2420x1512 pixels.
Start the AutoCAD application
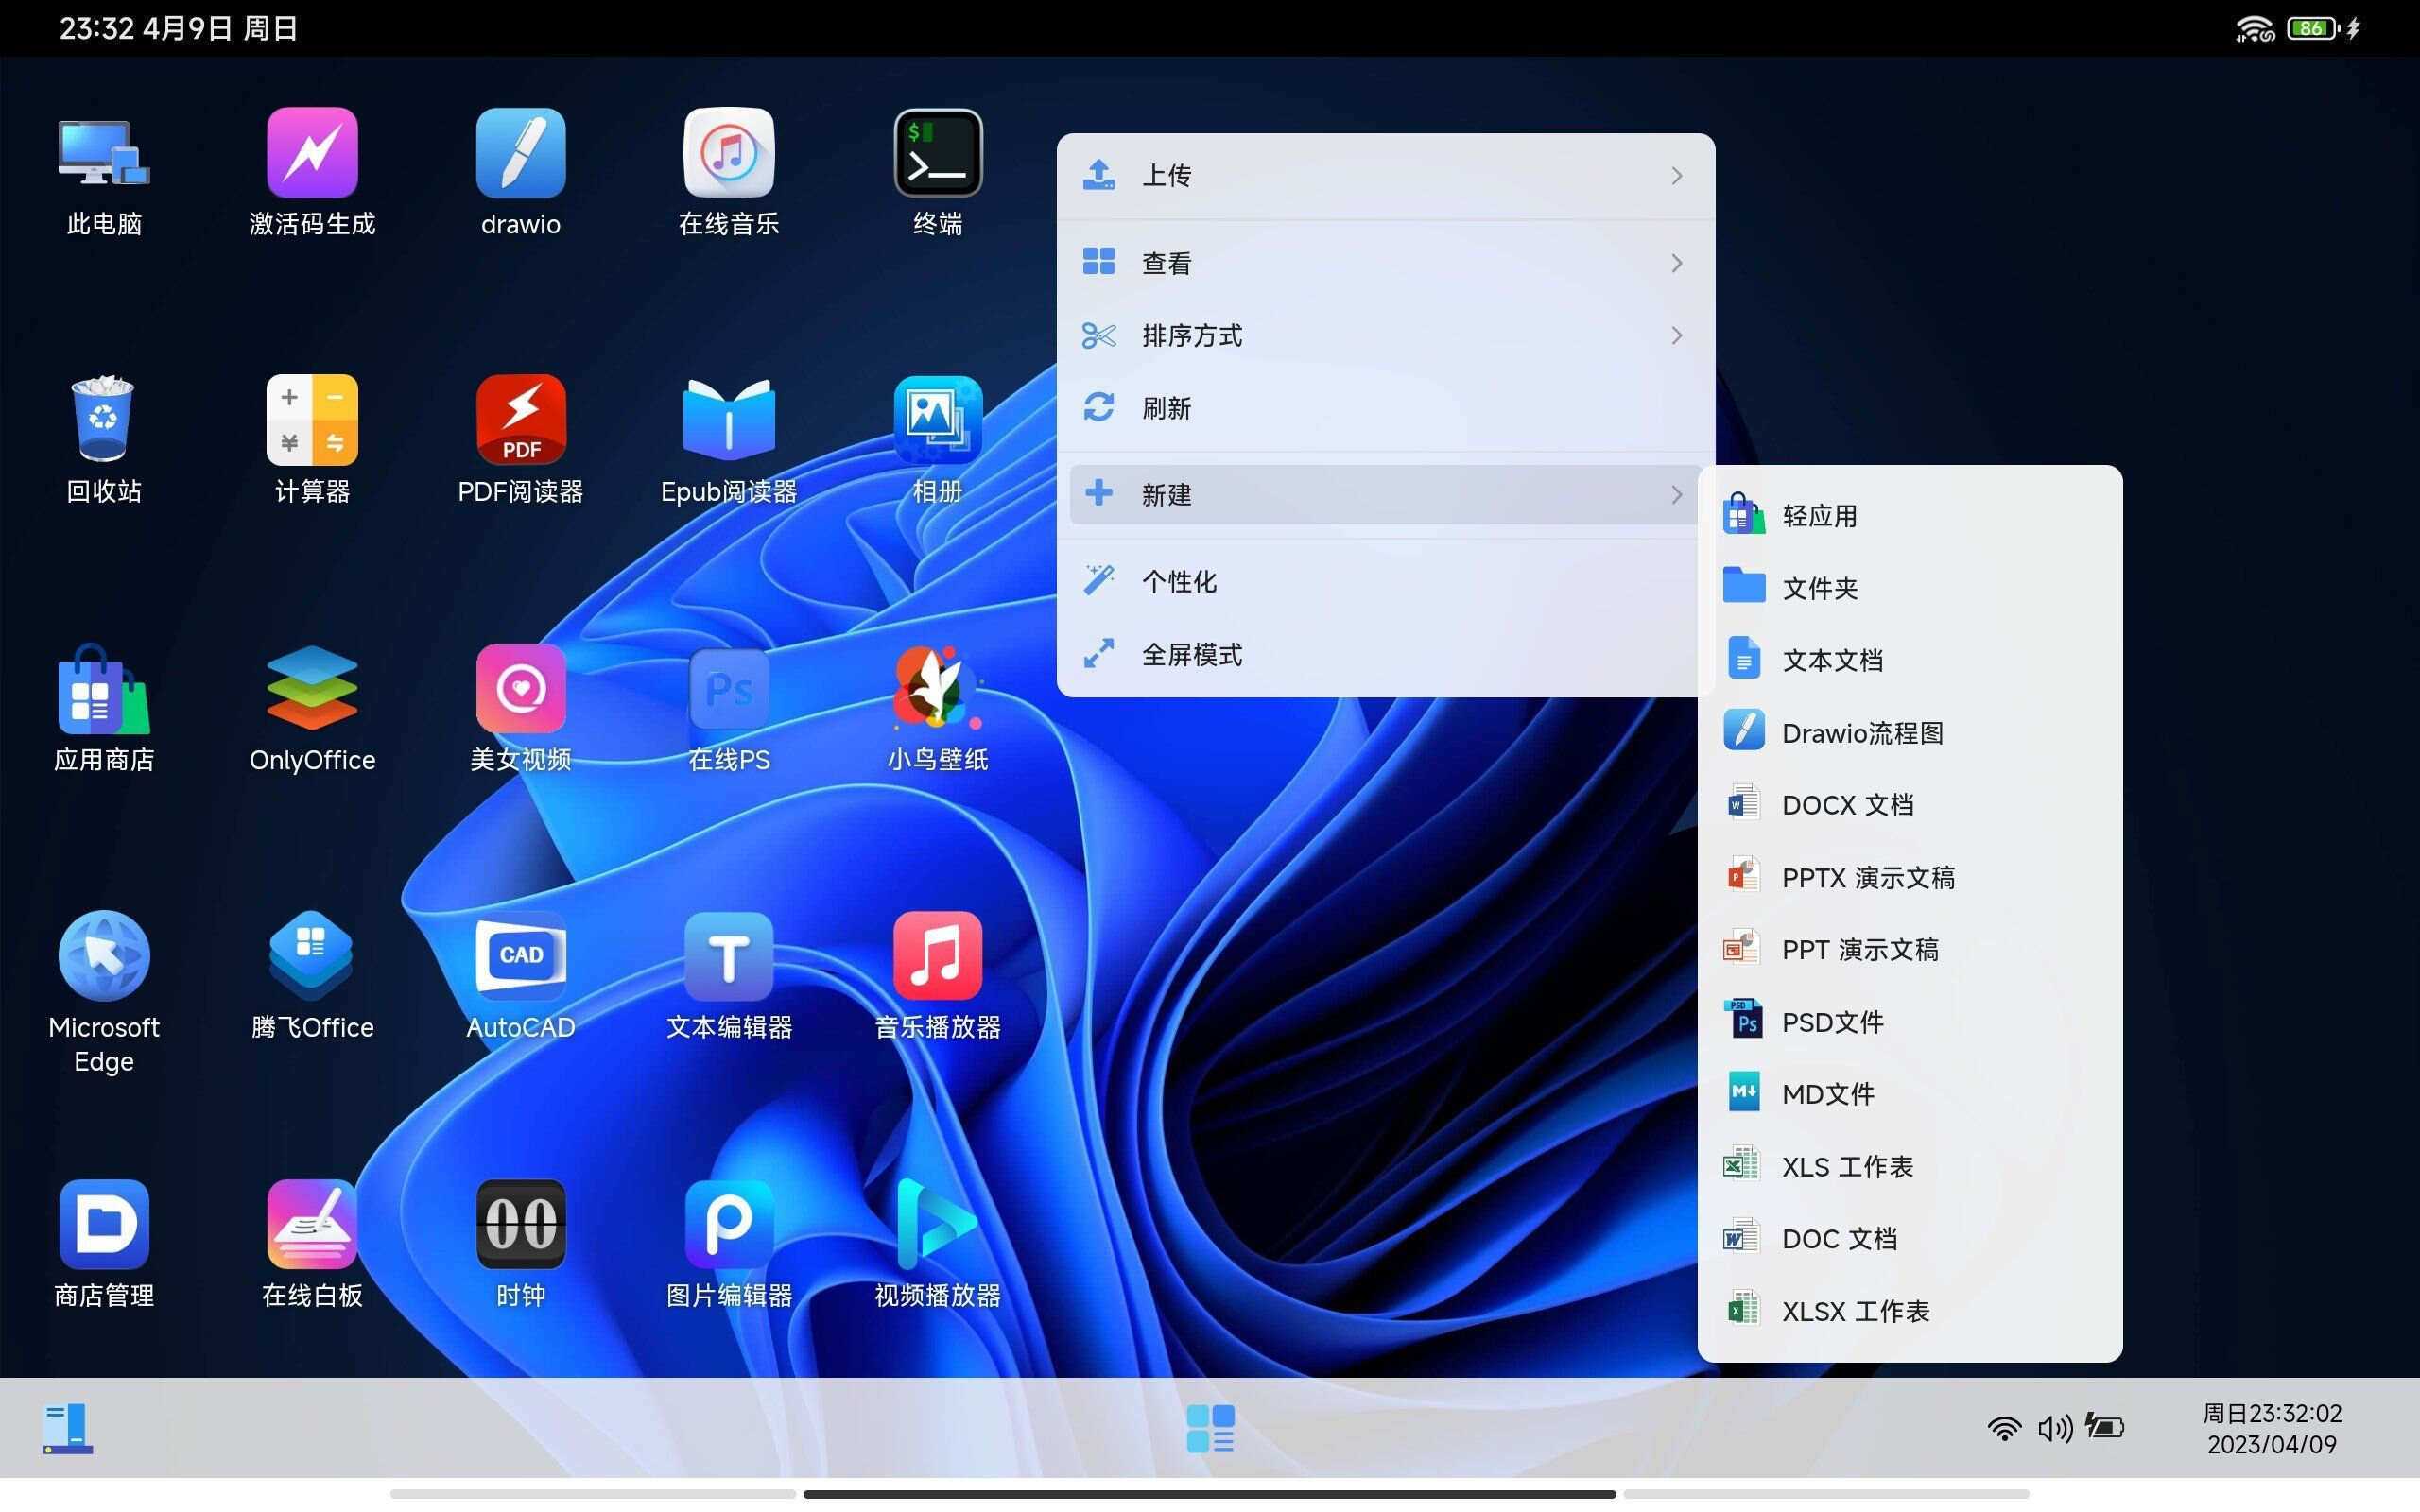click(520, 957)
